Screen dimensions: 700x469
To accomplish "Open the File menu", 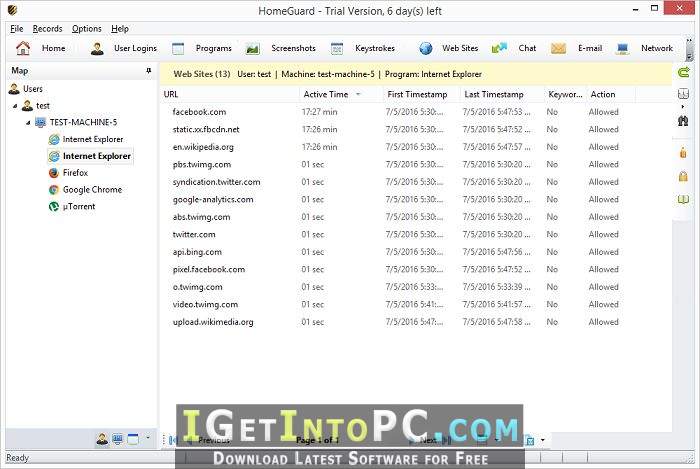I will 17,29.
